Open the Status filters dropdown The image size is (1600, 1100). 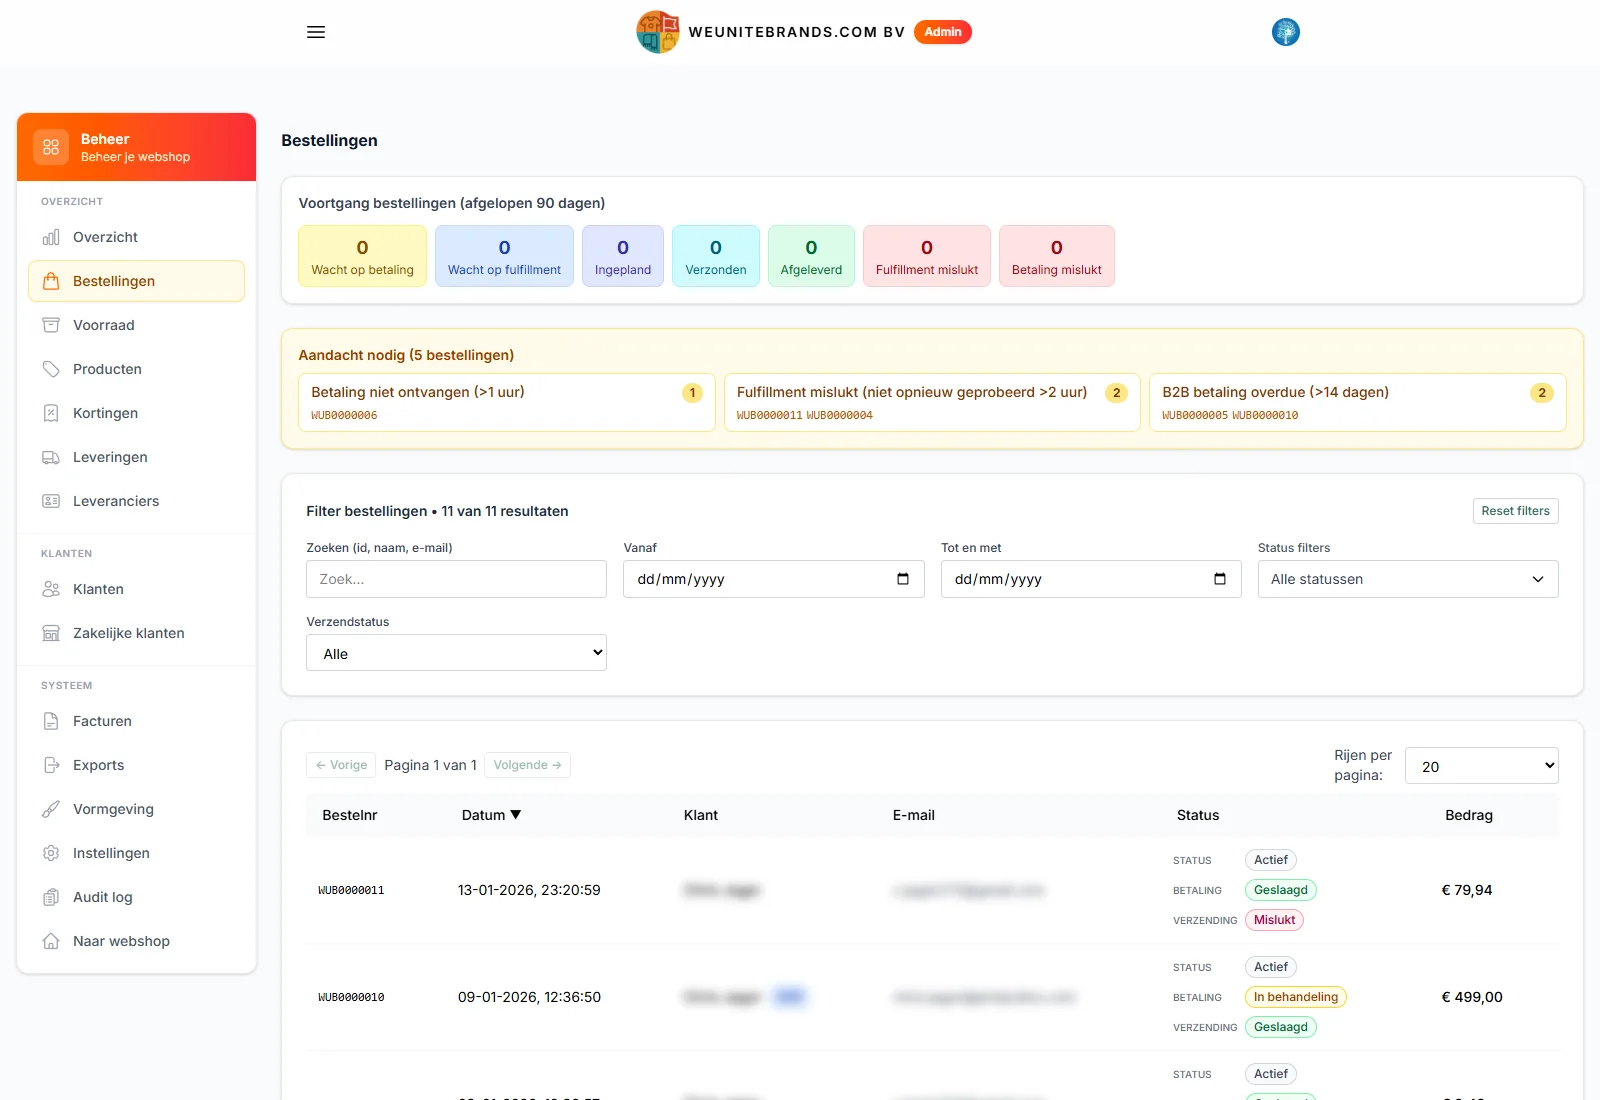pos(1408,579)
